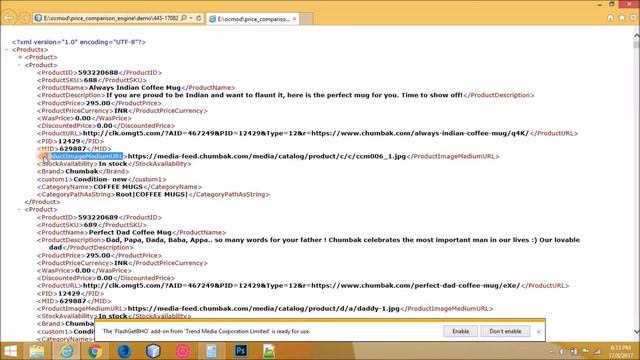Select the E:\ocmod\price_compariso... browser tab

click(253, 19)
